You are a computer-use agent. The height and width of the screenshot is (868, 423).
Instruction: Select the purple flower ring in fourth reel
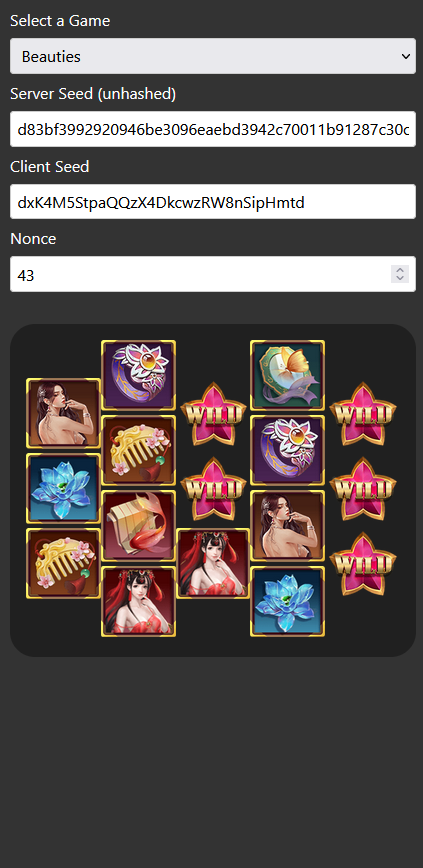287,451
